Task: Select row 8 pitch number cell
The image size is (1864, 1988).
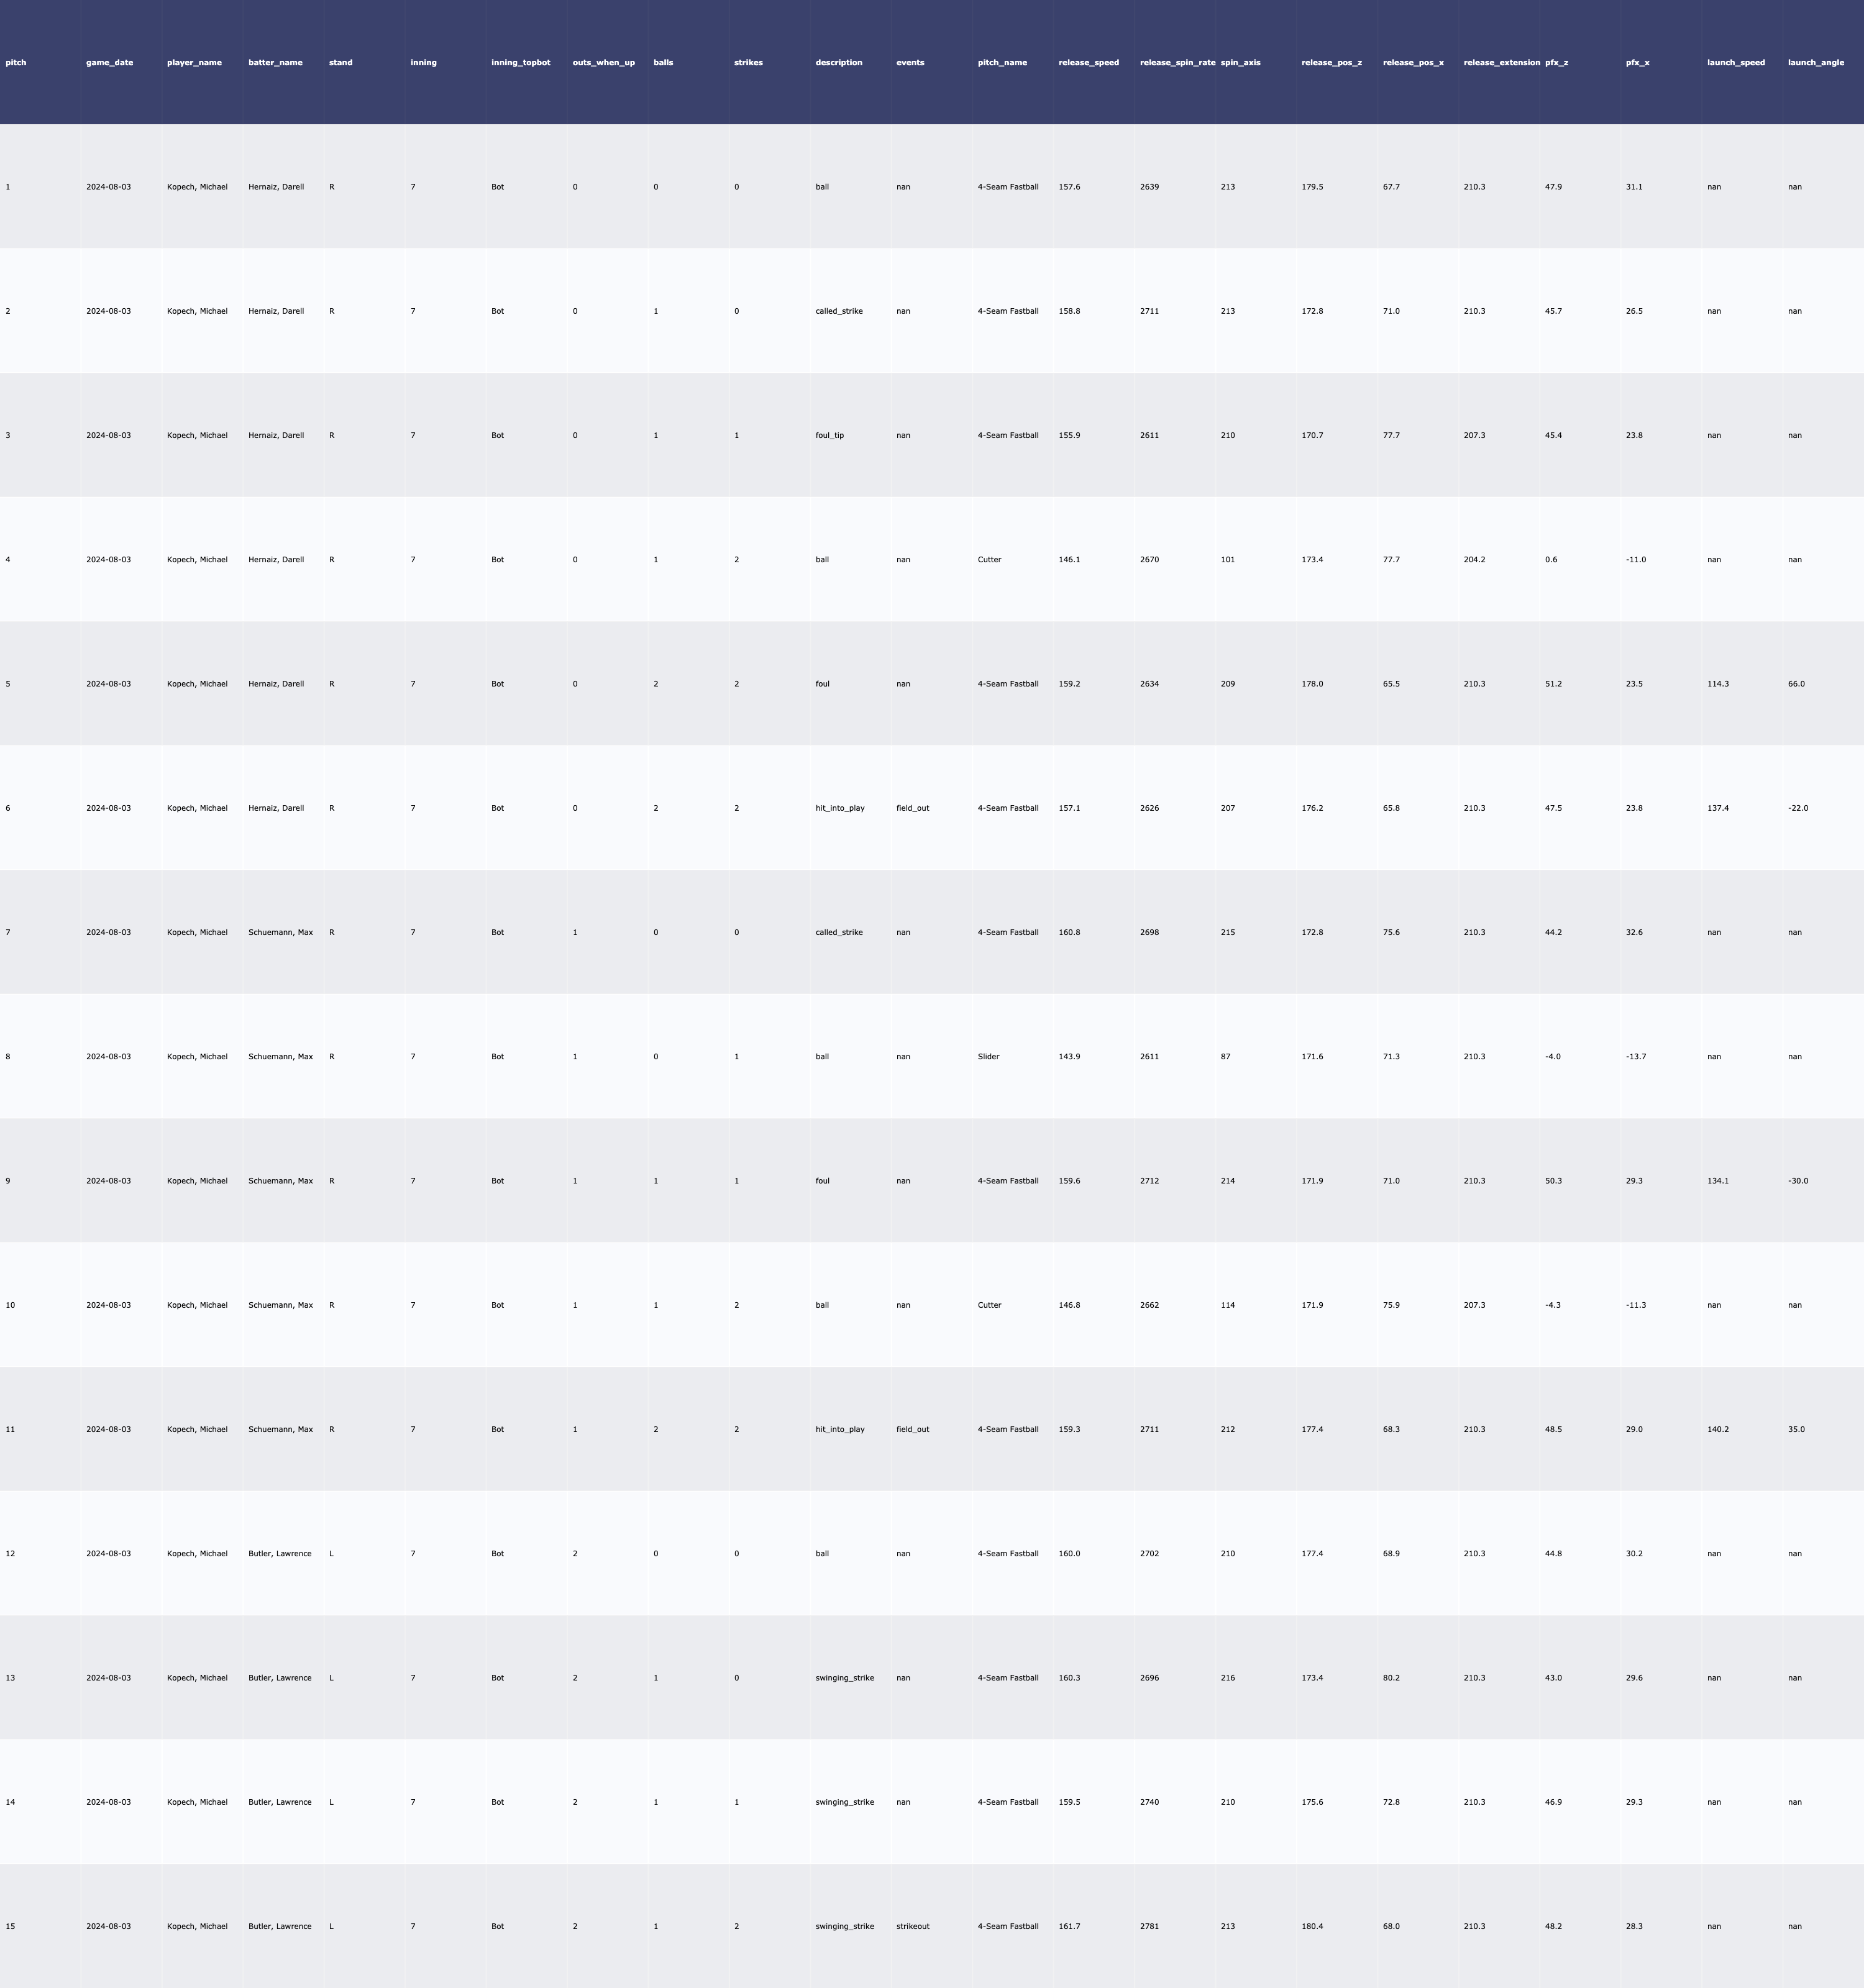Action: (x=8, y=1056)
